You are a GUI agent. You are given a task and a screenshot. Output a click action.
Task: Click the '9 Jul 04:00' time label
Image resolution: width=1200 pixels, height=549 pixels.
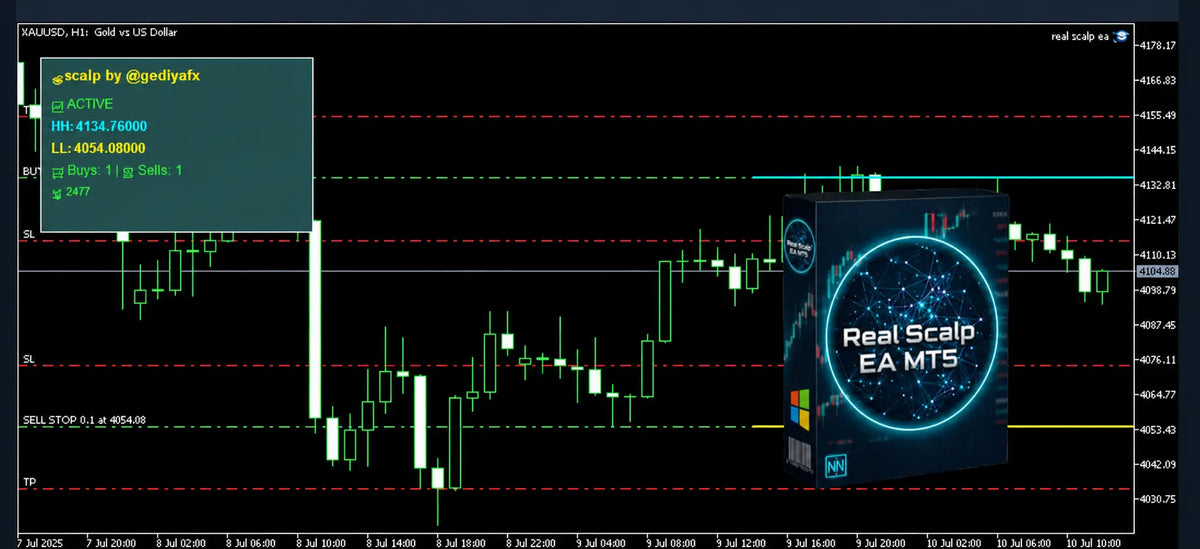[601, 541]
